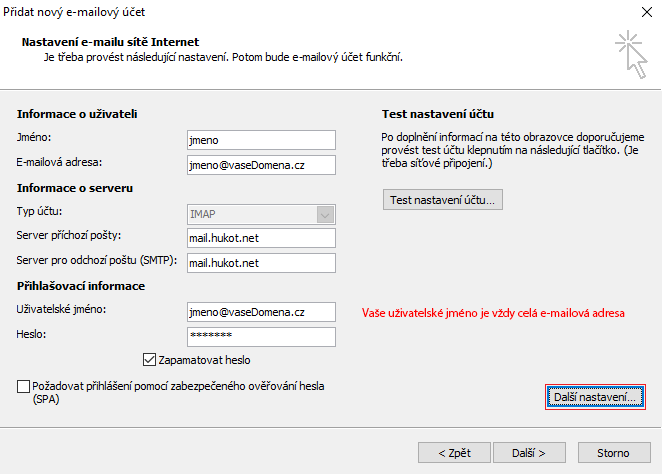Proceed with the Další button
The height and width of the screenshot is (474, 662).
528,452
